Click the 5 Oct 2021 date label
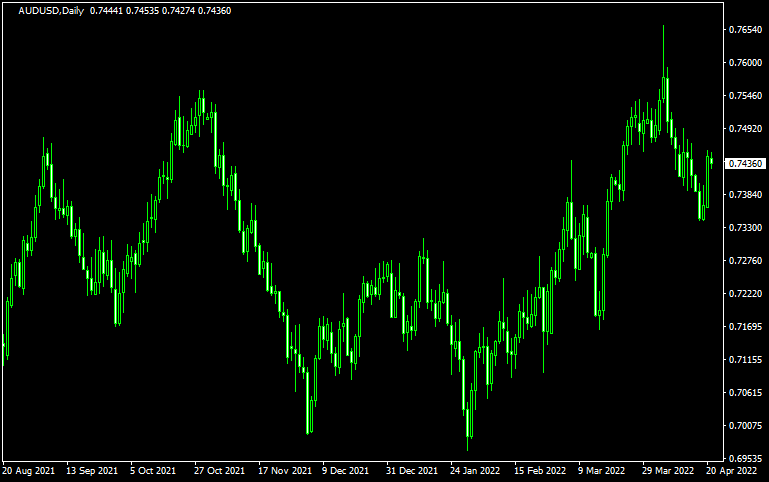Image resolution: width=769 pixels, height=482 pixels. (153, 471)
